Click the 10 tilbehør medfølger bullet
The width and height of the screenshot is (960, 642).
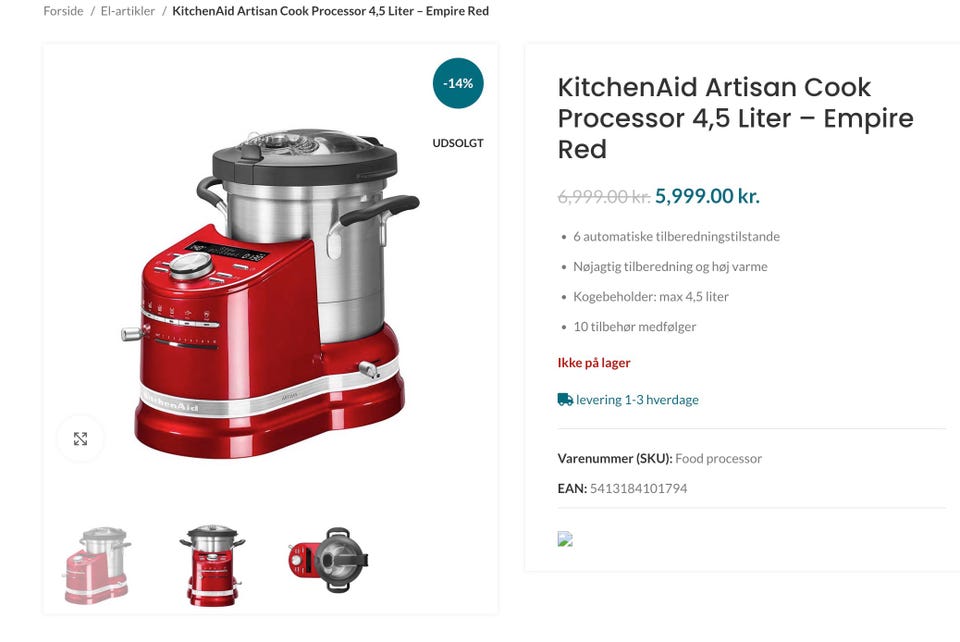point(634,327)
